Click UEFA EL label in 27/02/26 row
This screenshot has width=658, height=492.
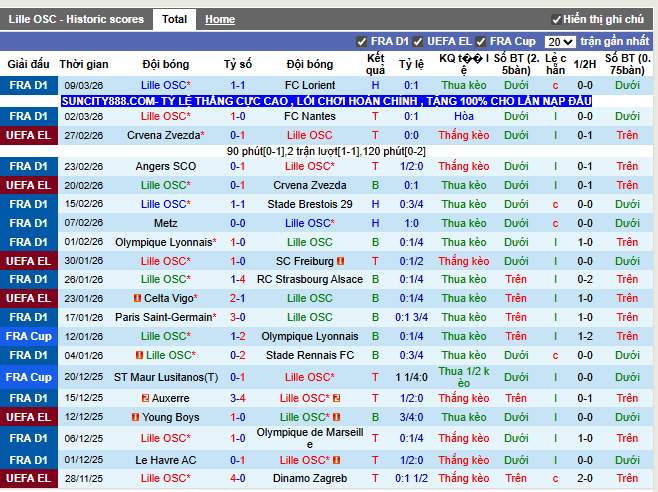point(29,135)
